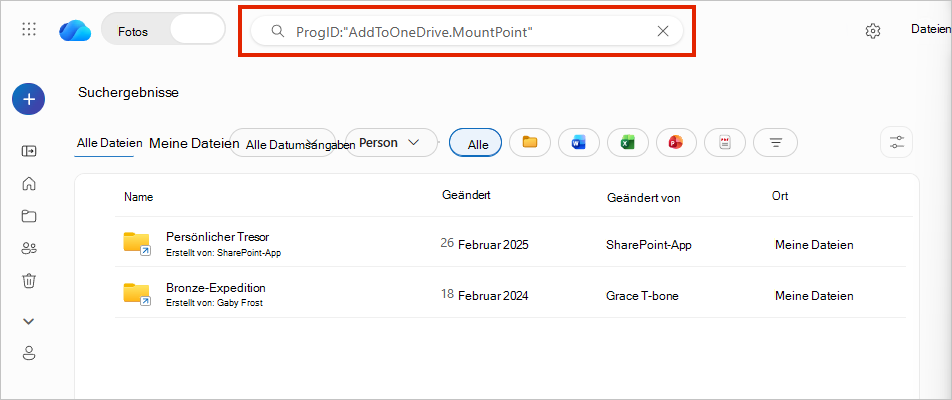Open the app launcher grid
This screenshot has width=952, height=400.
(x=29, y=29)
